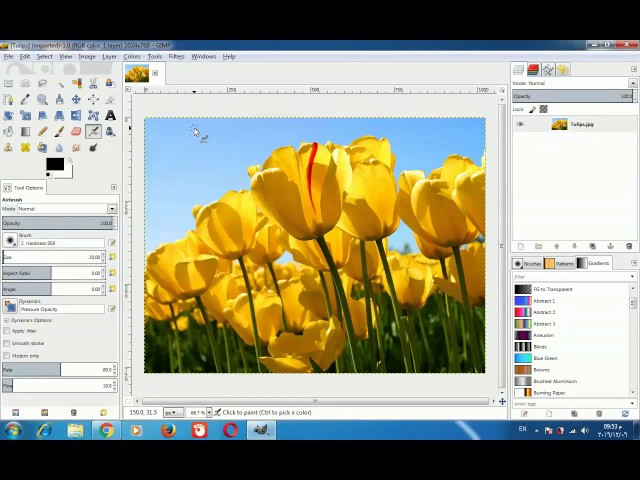640x480 pixels.
Task: Select the Text tool
Action: tap(110, 116)
